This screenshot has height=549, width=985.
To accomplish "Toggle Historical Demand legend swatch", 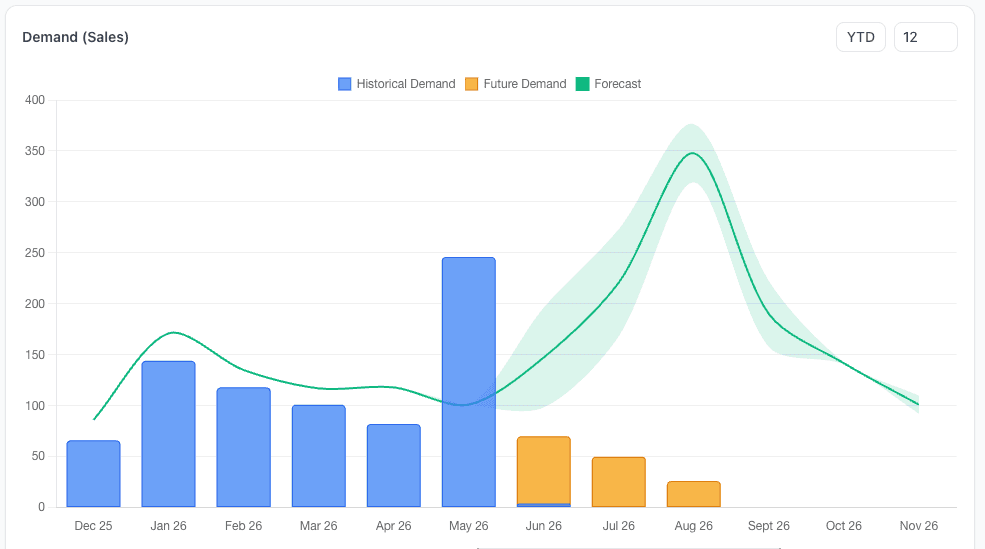I will pos(345,84).
